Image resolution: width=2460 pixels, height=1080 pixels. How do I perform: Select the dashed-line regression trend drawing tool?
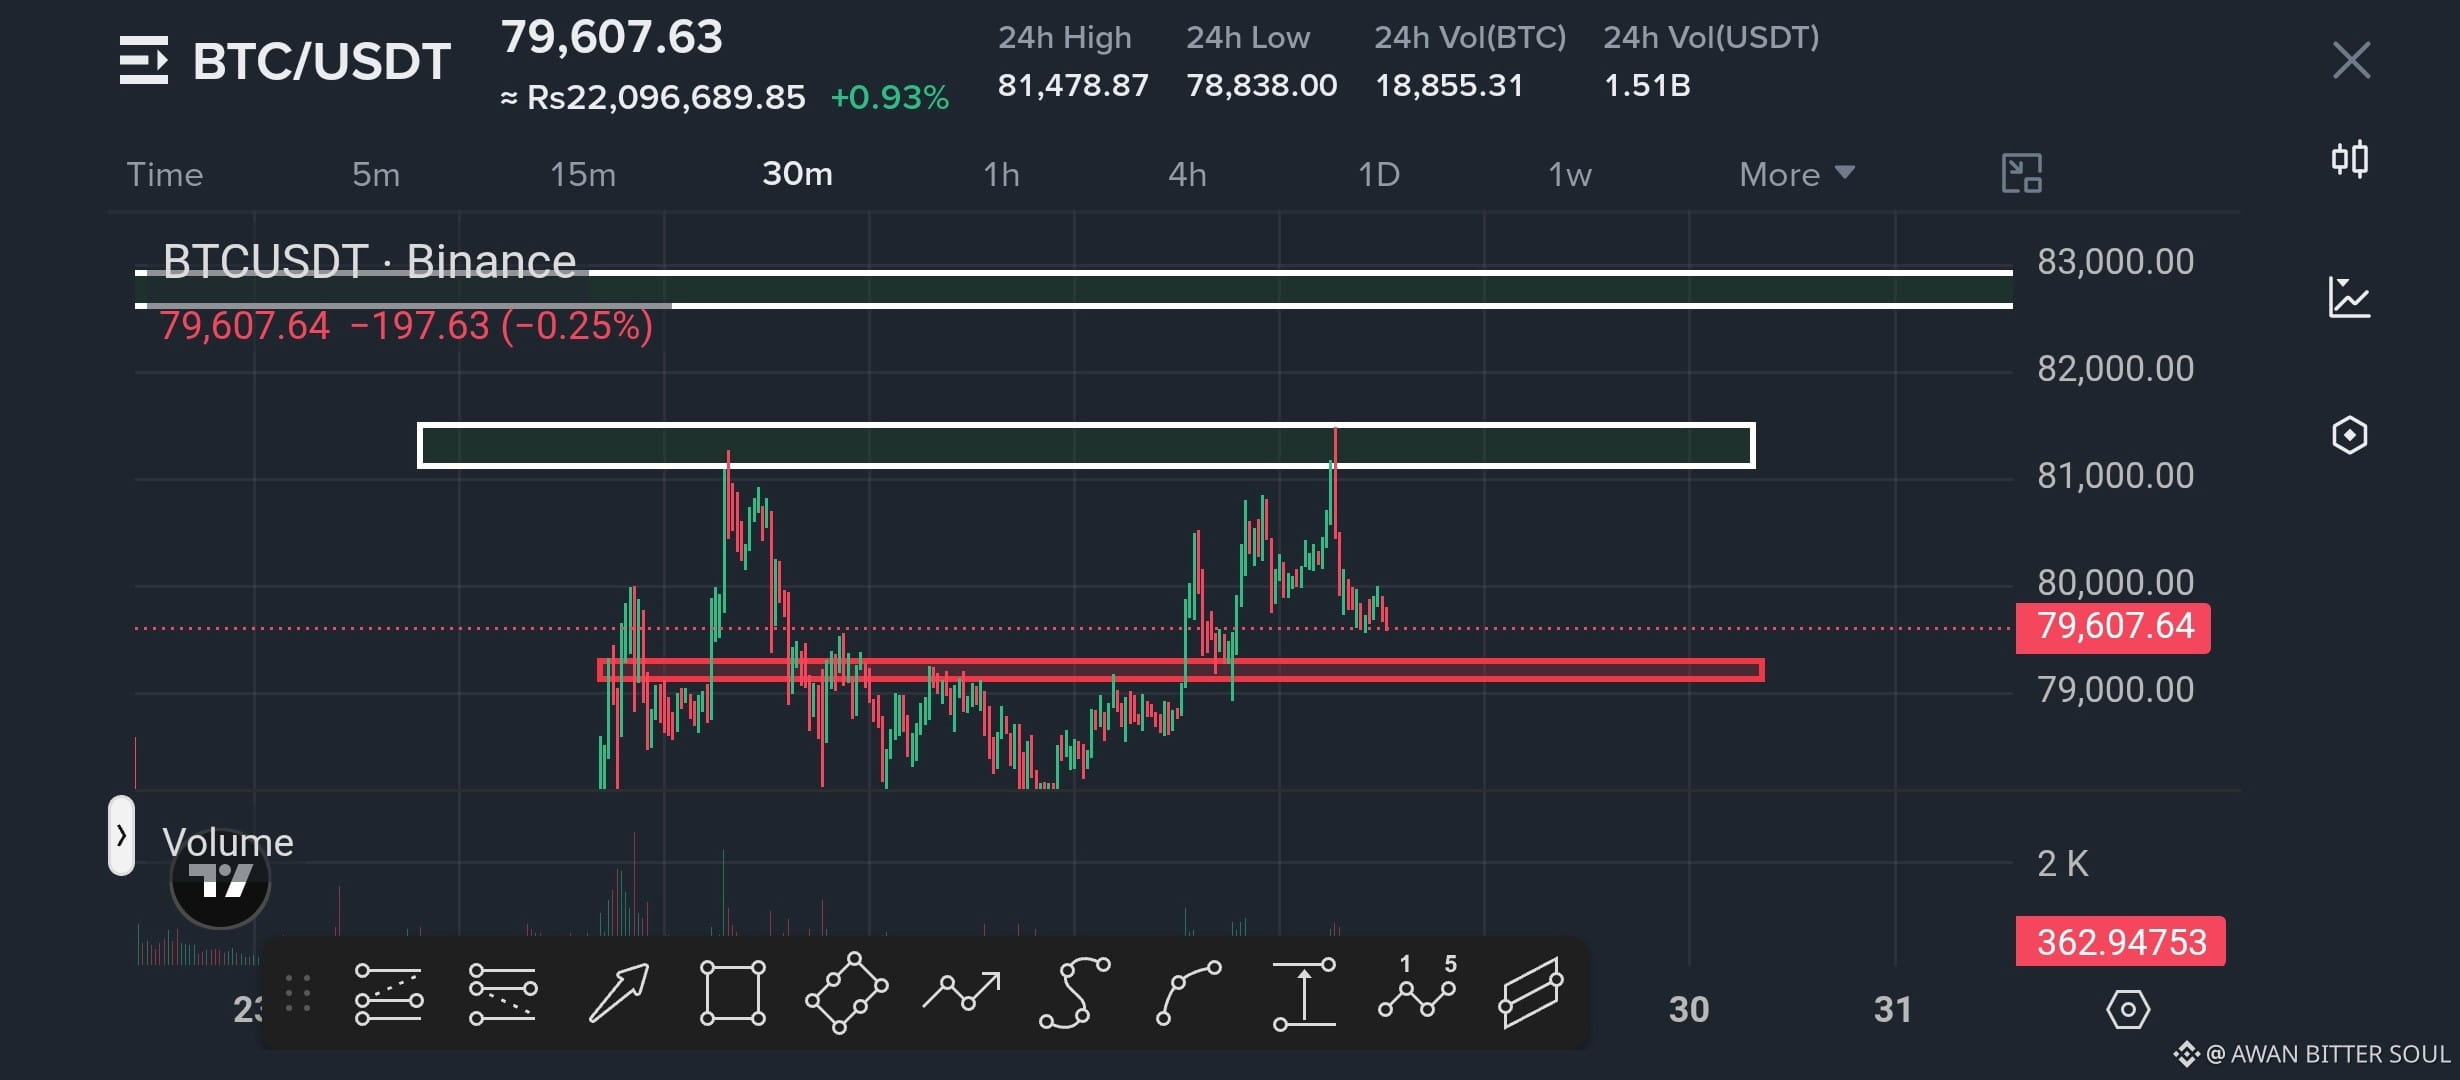pos(502,994)
